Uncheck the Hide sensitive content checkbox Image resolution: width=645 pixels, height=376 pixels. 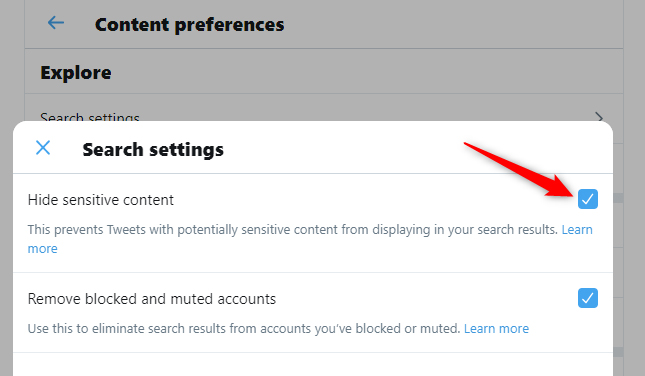tap(587, 199)
